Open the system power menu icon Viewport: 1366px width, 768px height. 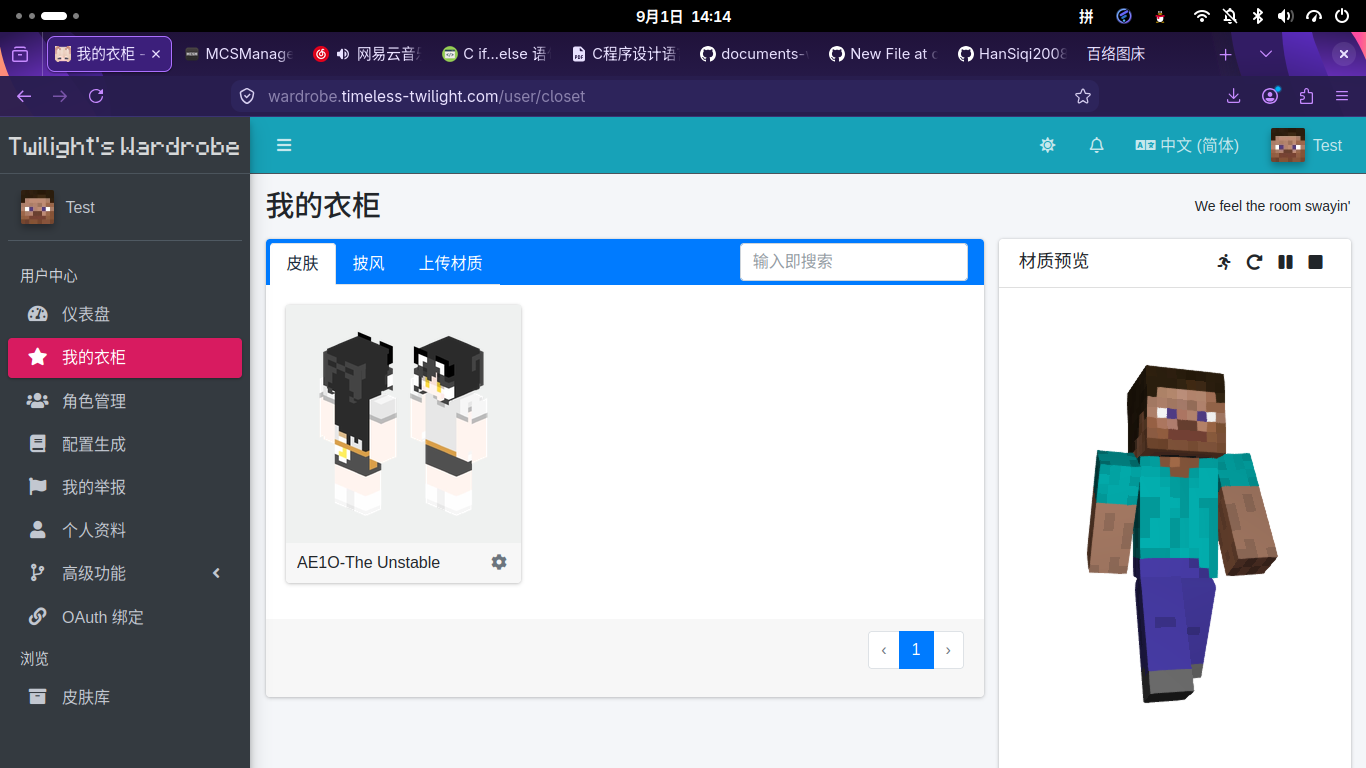point(1342,16)
